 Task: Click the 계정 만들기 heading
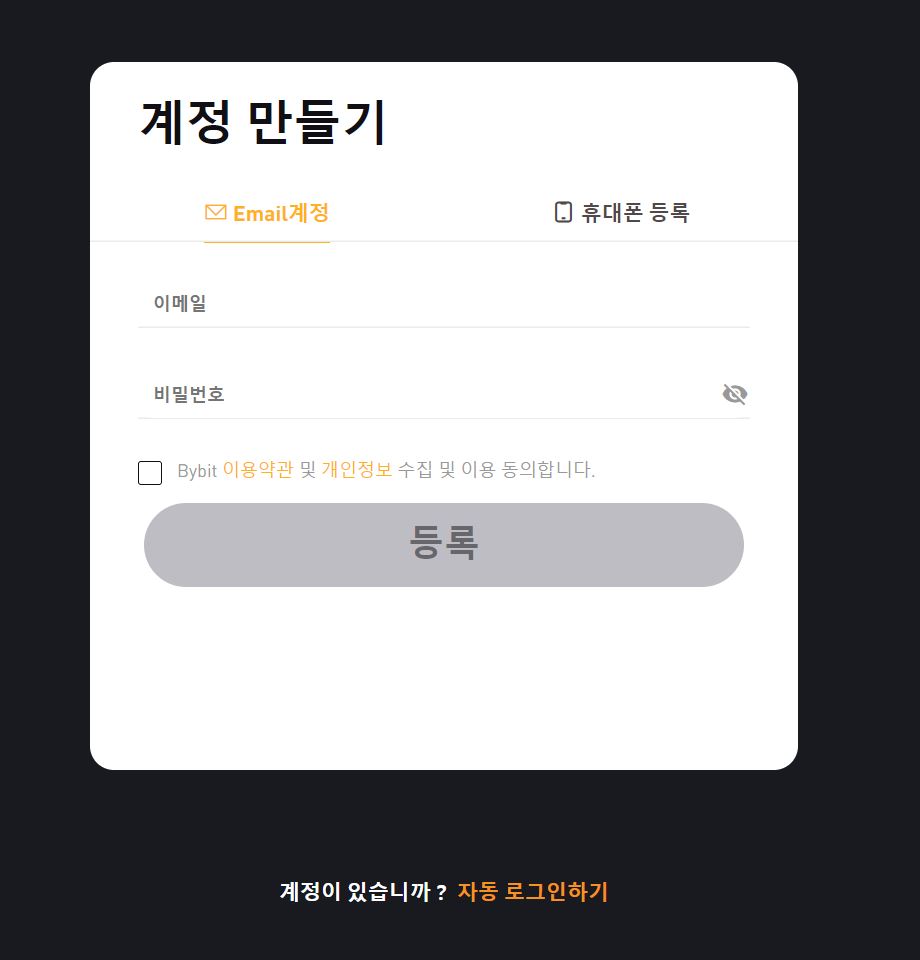(263, 122)
